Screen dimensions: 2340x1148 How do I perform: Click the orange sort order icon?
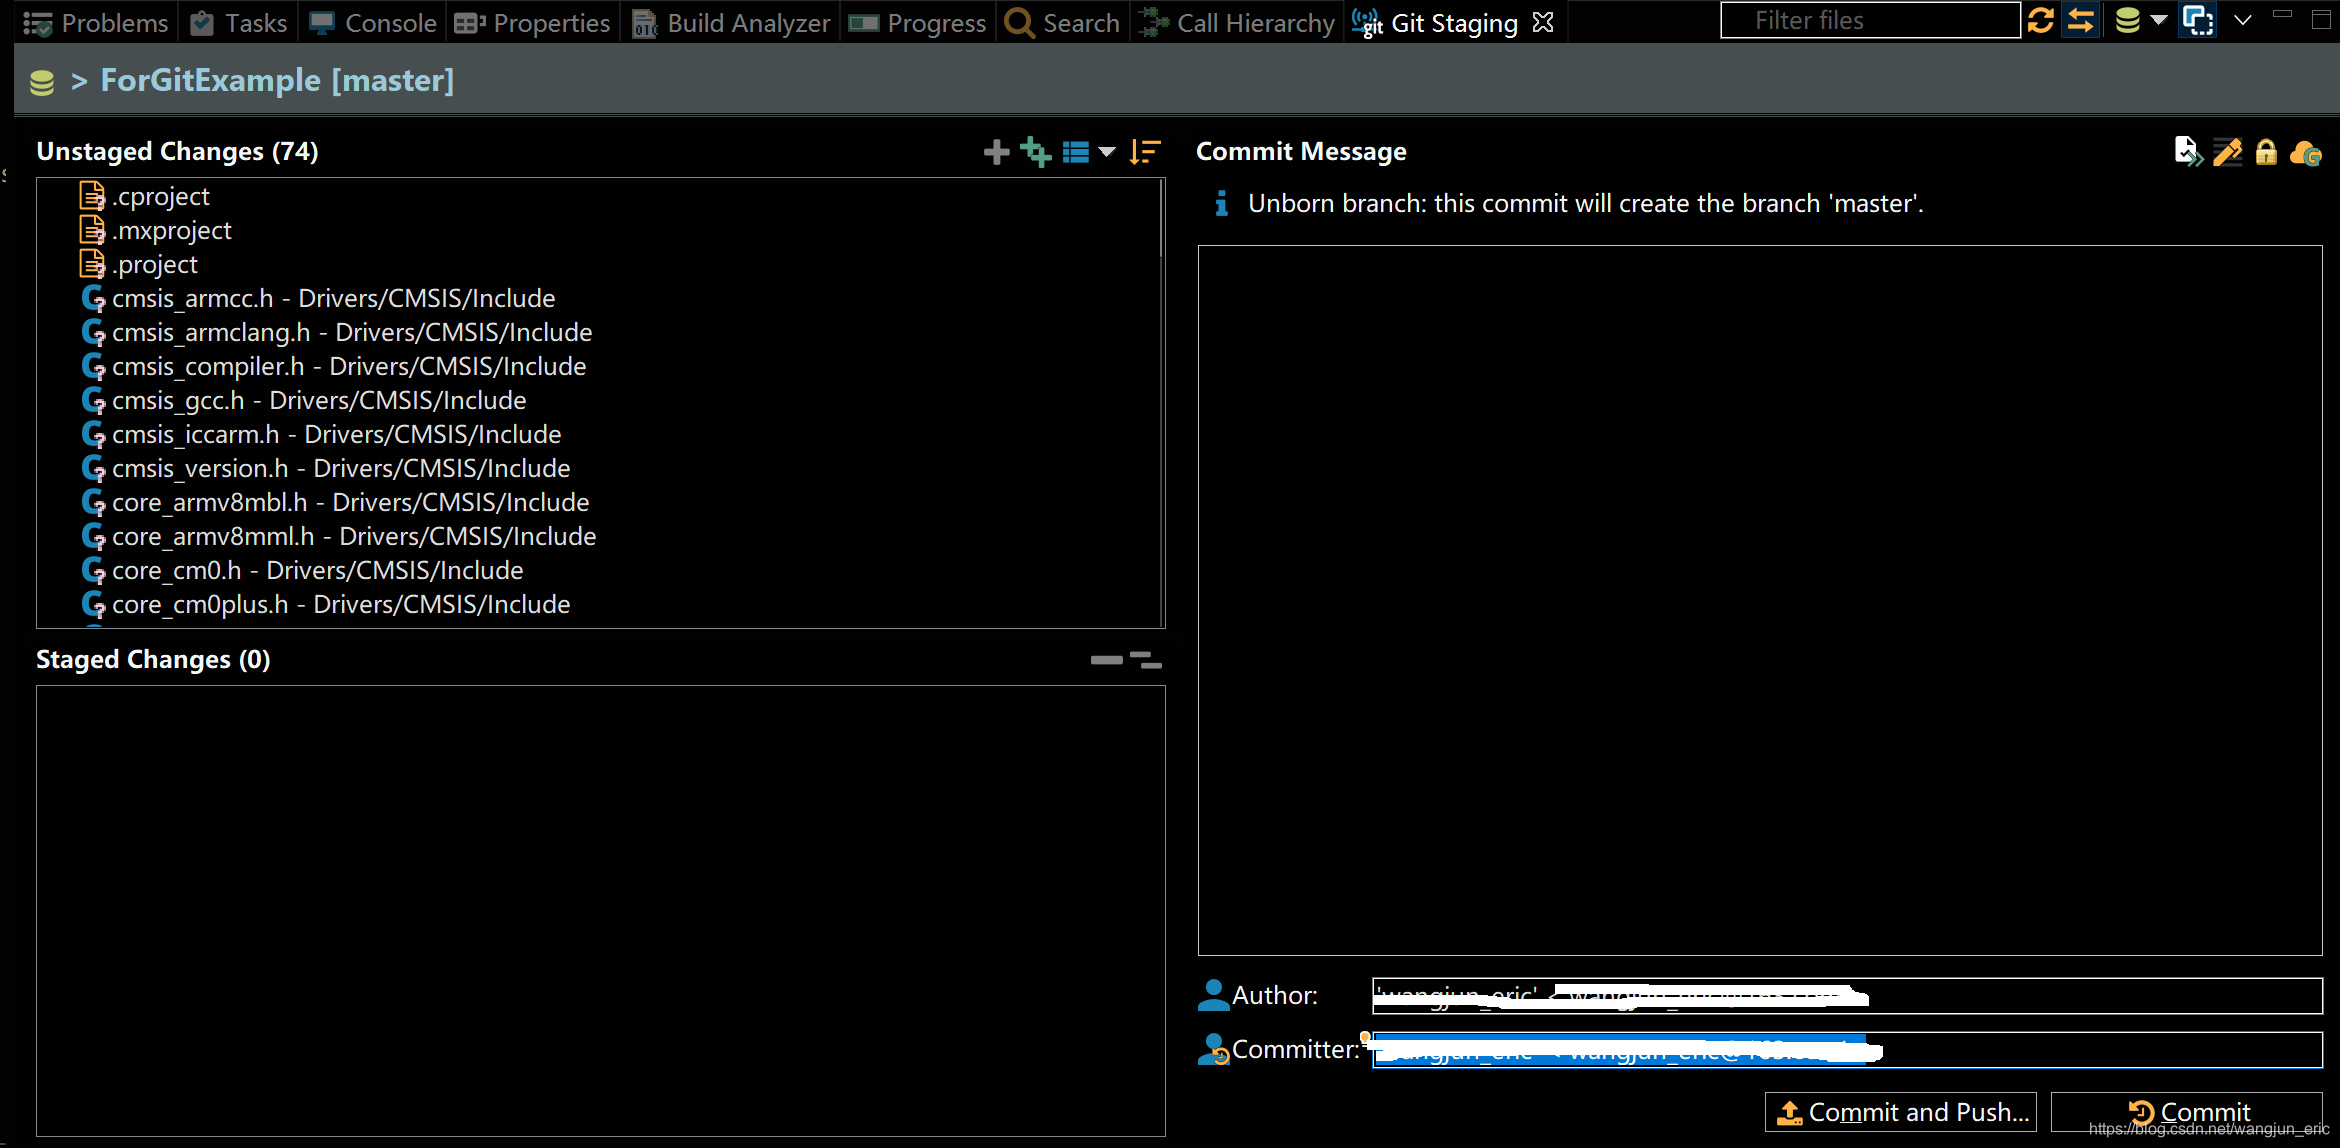(1145, 152)
